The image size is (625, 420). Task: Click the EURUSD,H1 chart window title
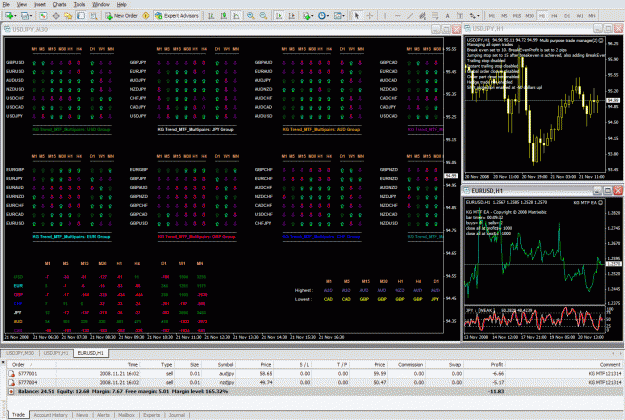487,191
